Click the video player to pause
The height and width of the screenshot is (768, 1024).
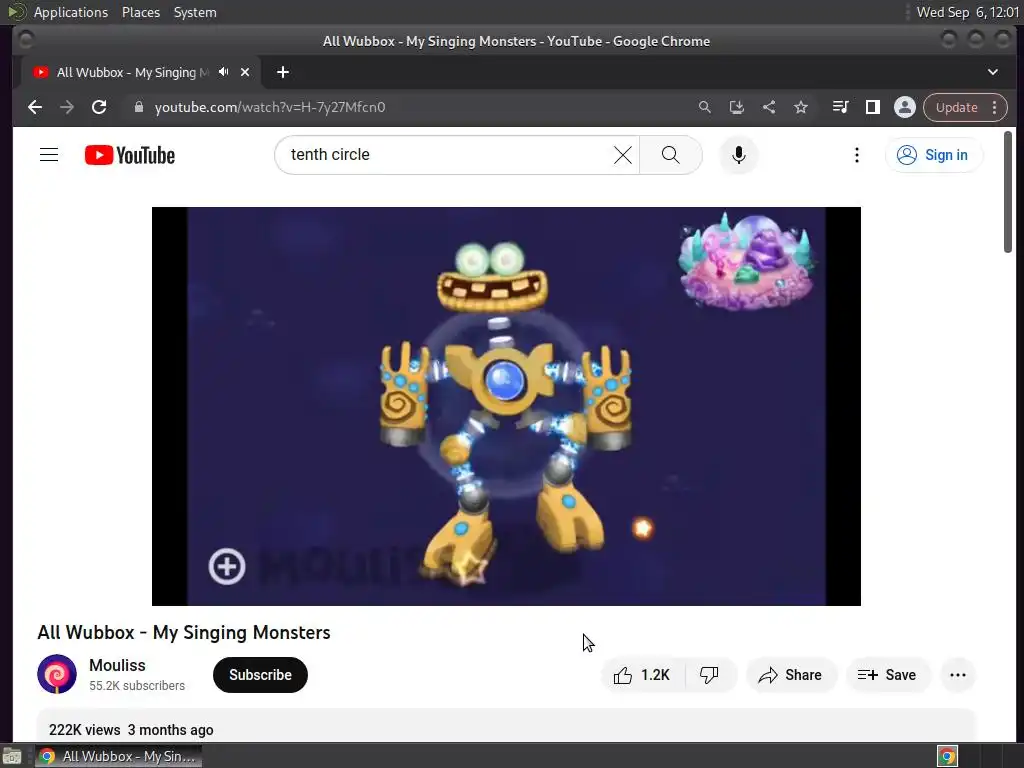coord(506,406)
